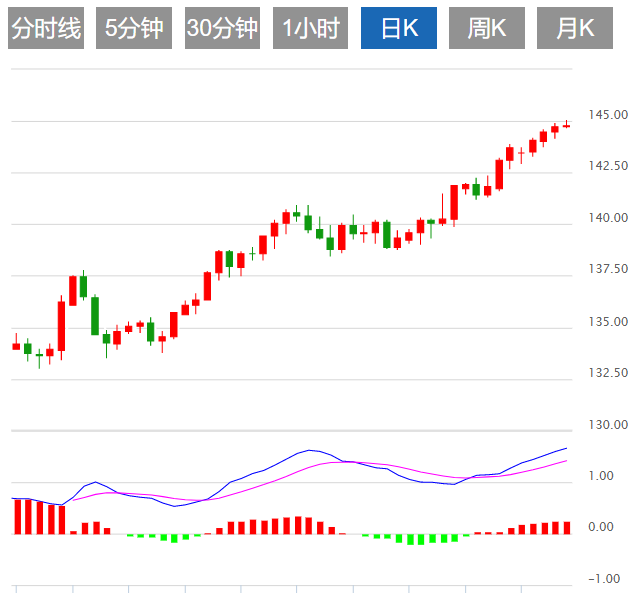Click the rightmost candlestick on the chart
This screenshot has height=593, width=639.
tap(566, 125)
